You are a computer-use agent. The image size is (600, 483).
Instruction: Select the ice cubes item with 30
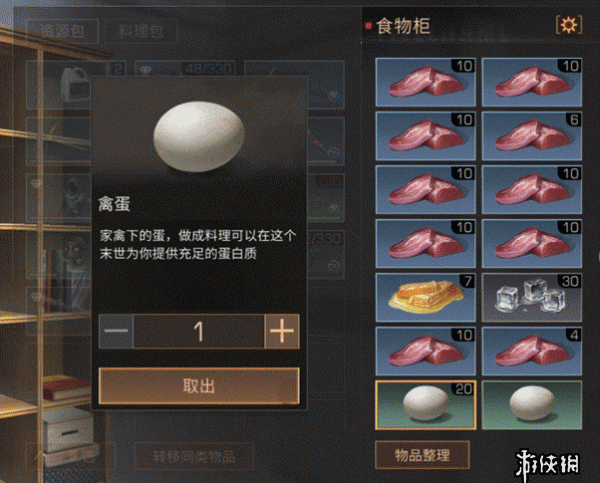tap(532, 297)
